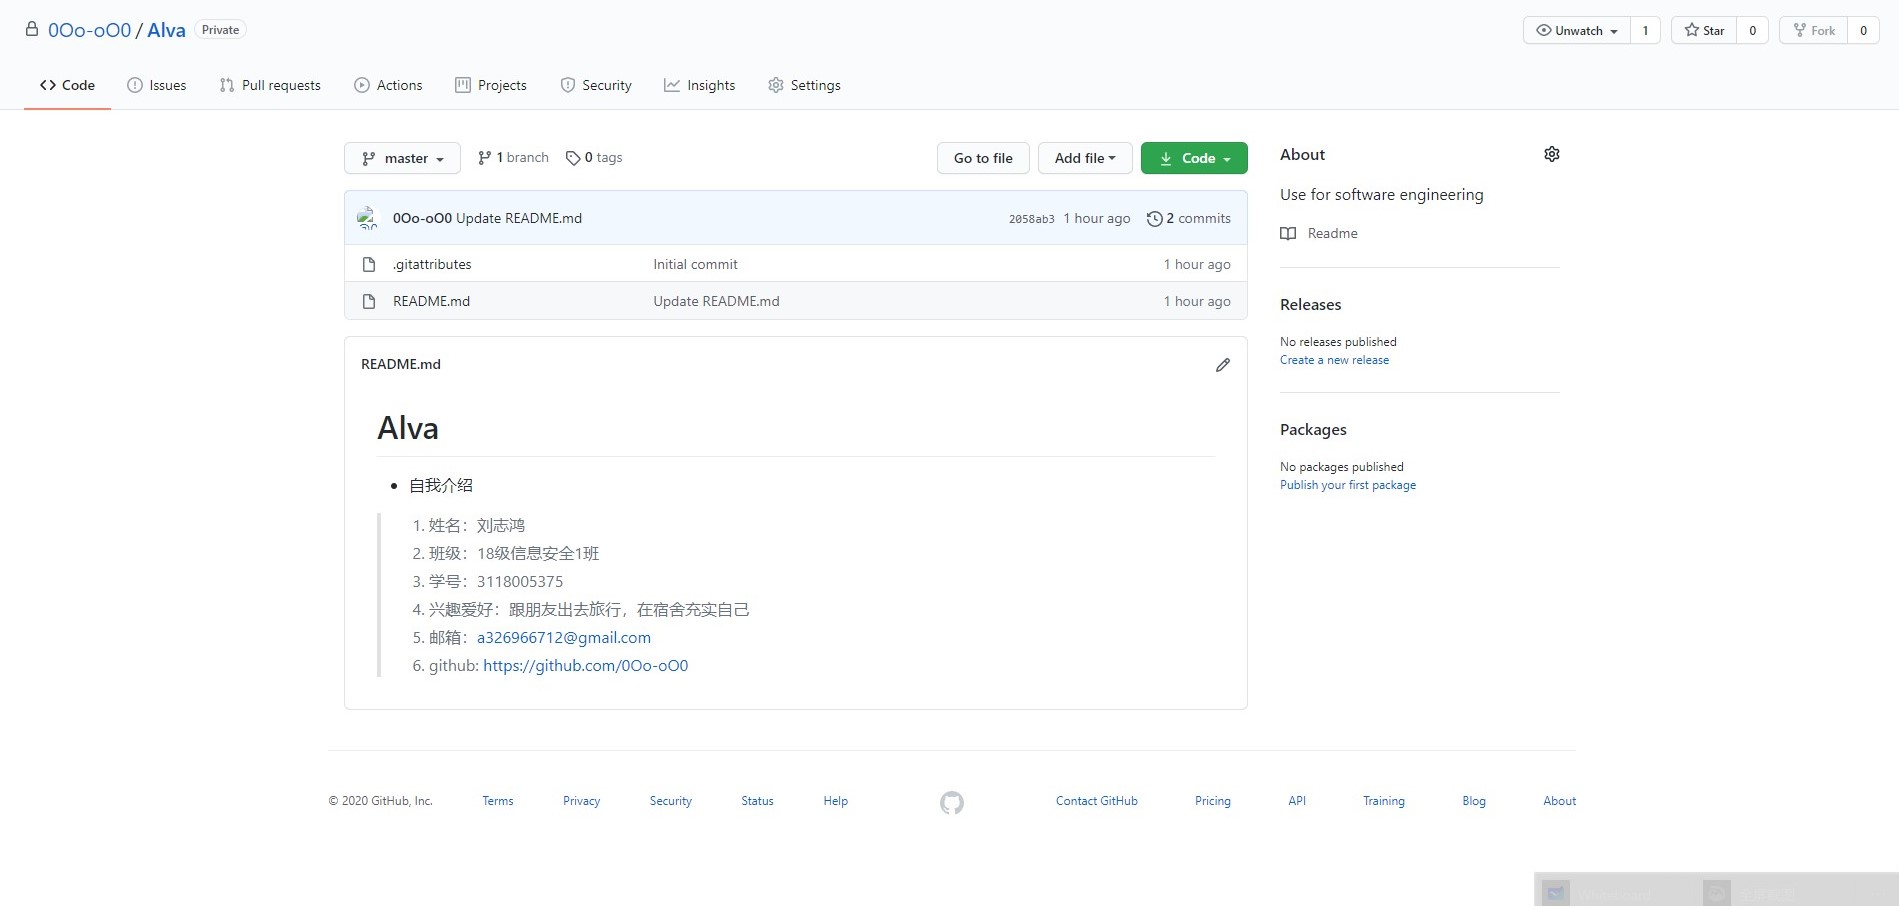Click the private lock icon beside repository name

point(32,29)
